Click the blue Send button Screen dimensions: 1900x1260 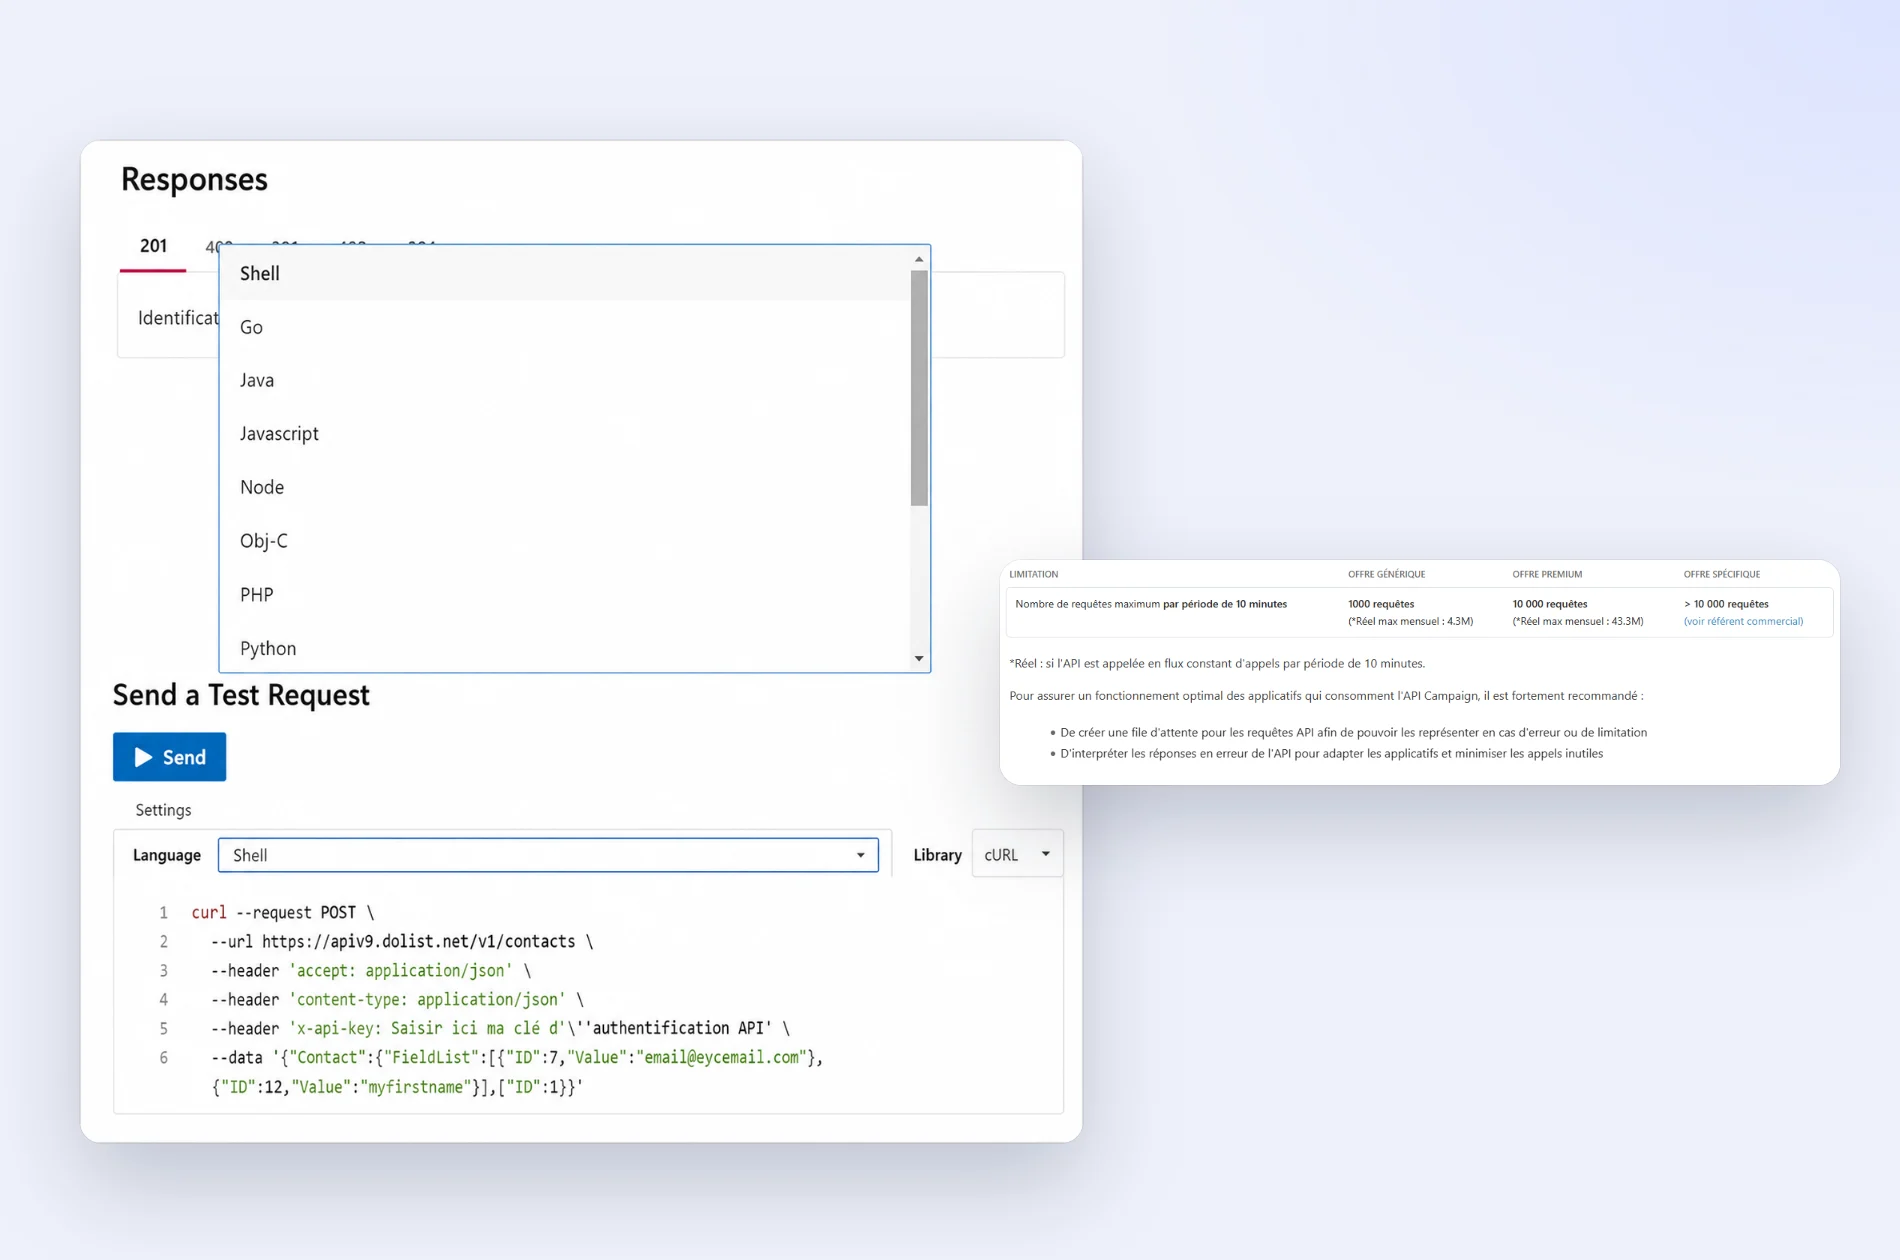169,757
